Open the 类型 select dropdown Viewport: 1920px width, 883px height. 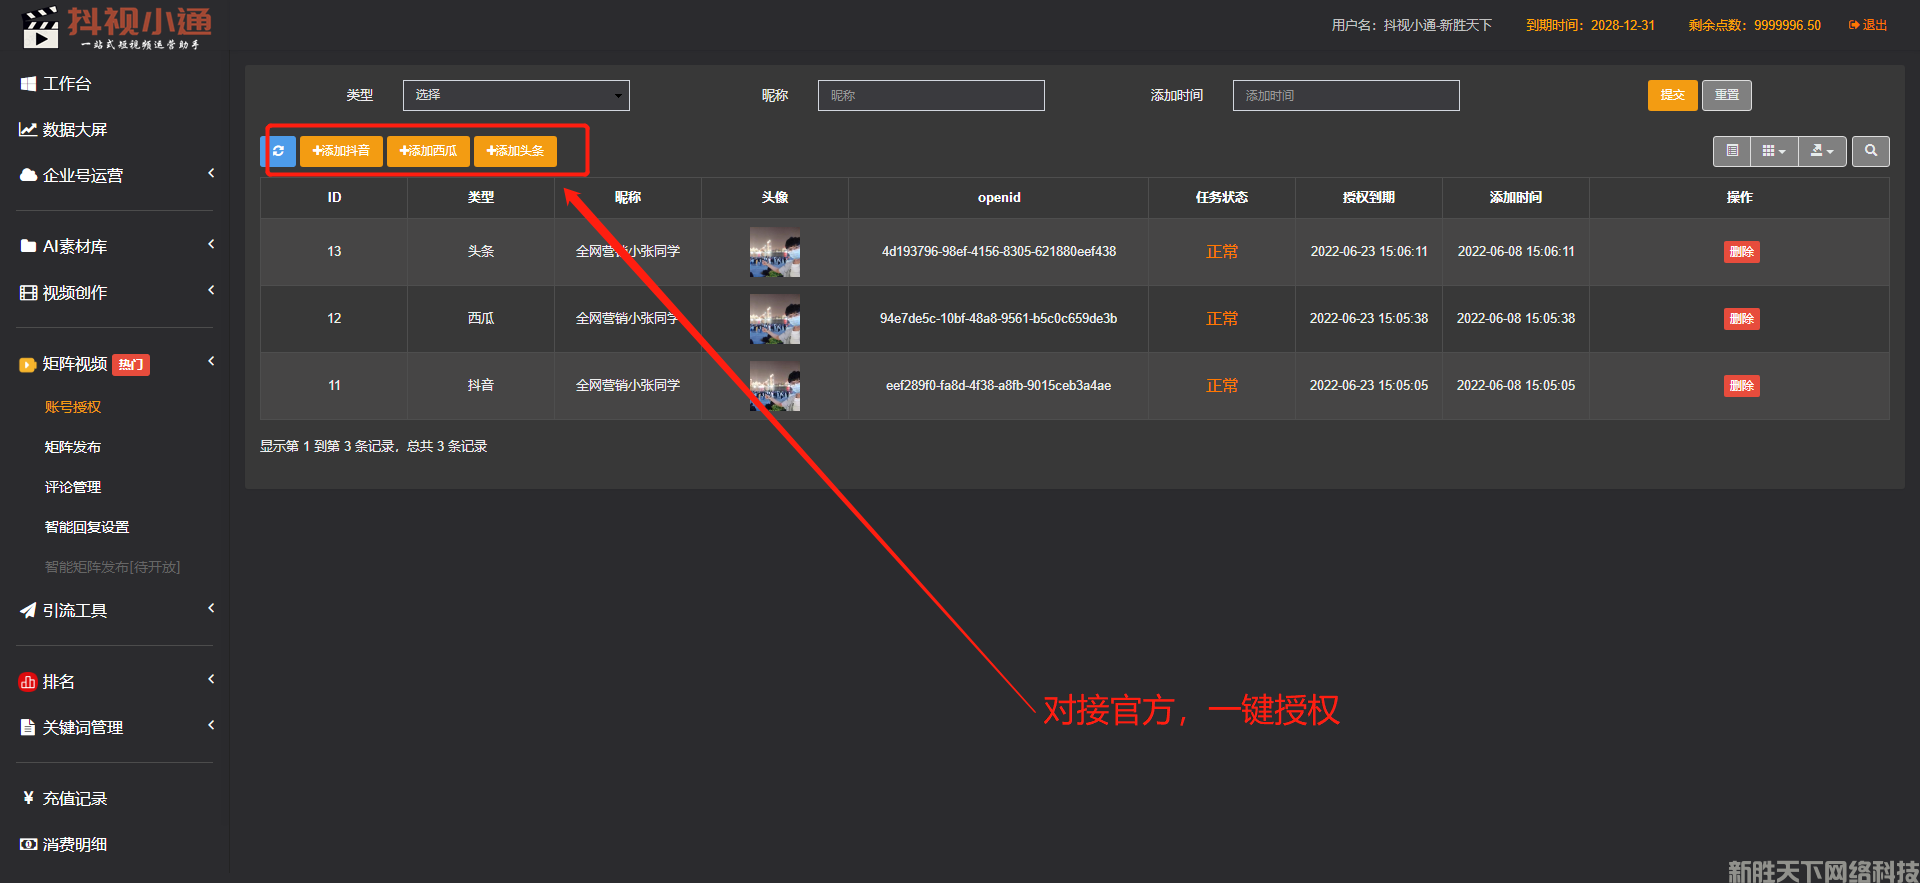click(516, 95)
